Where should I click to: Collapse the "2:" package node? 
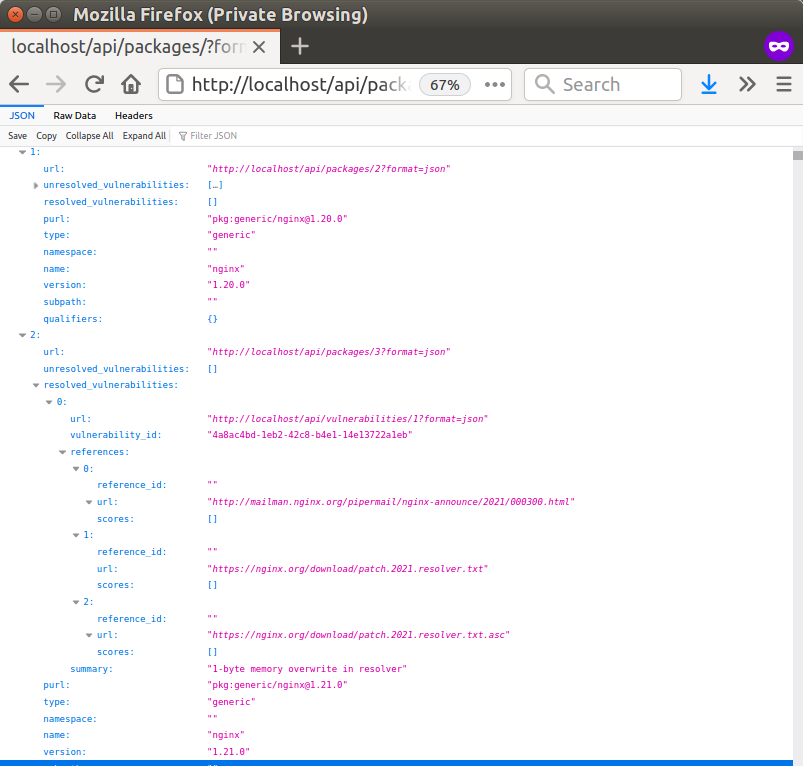coord(23,334)
